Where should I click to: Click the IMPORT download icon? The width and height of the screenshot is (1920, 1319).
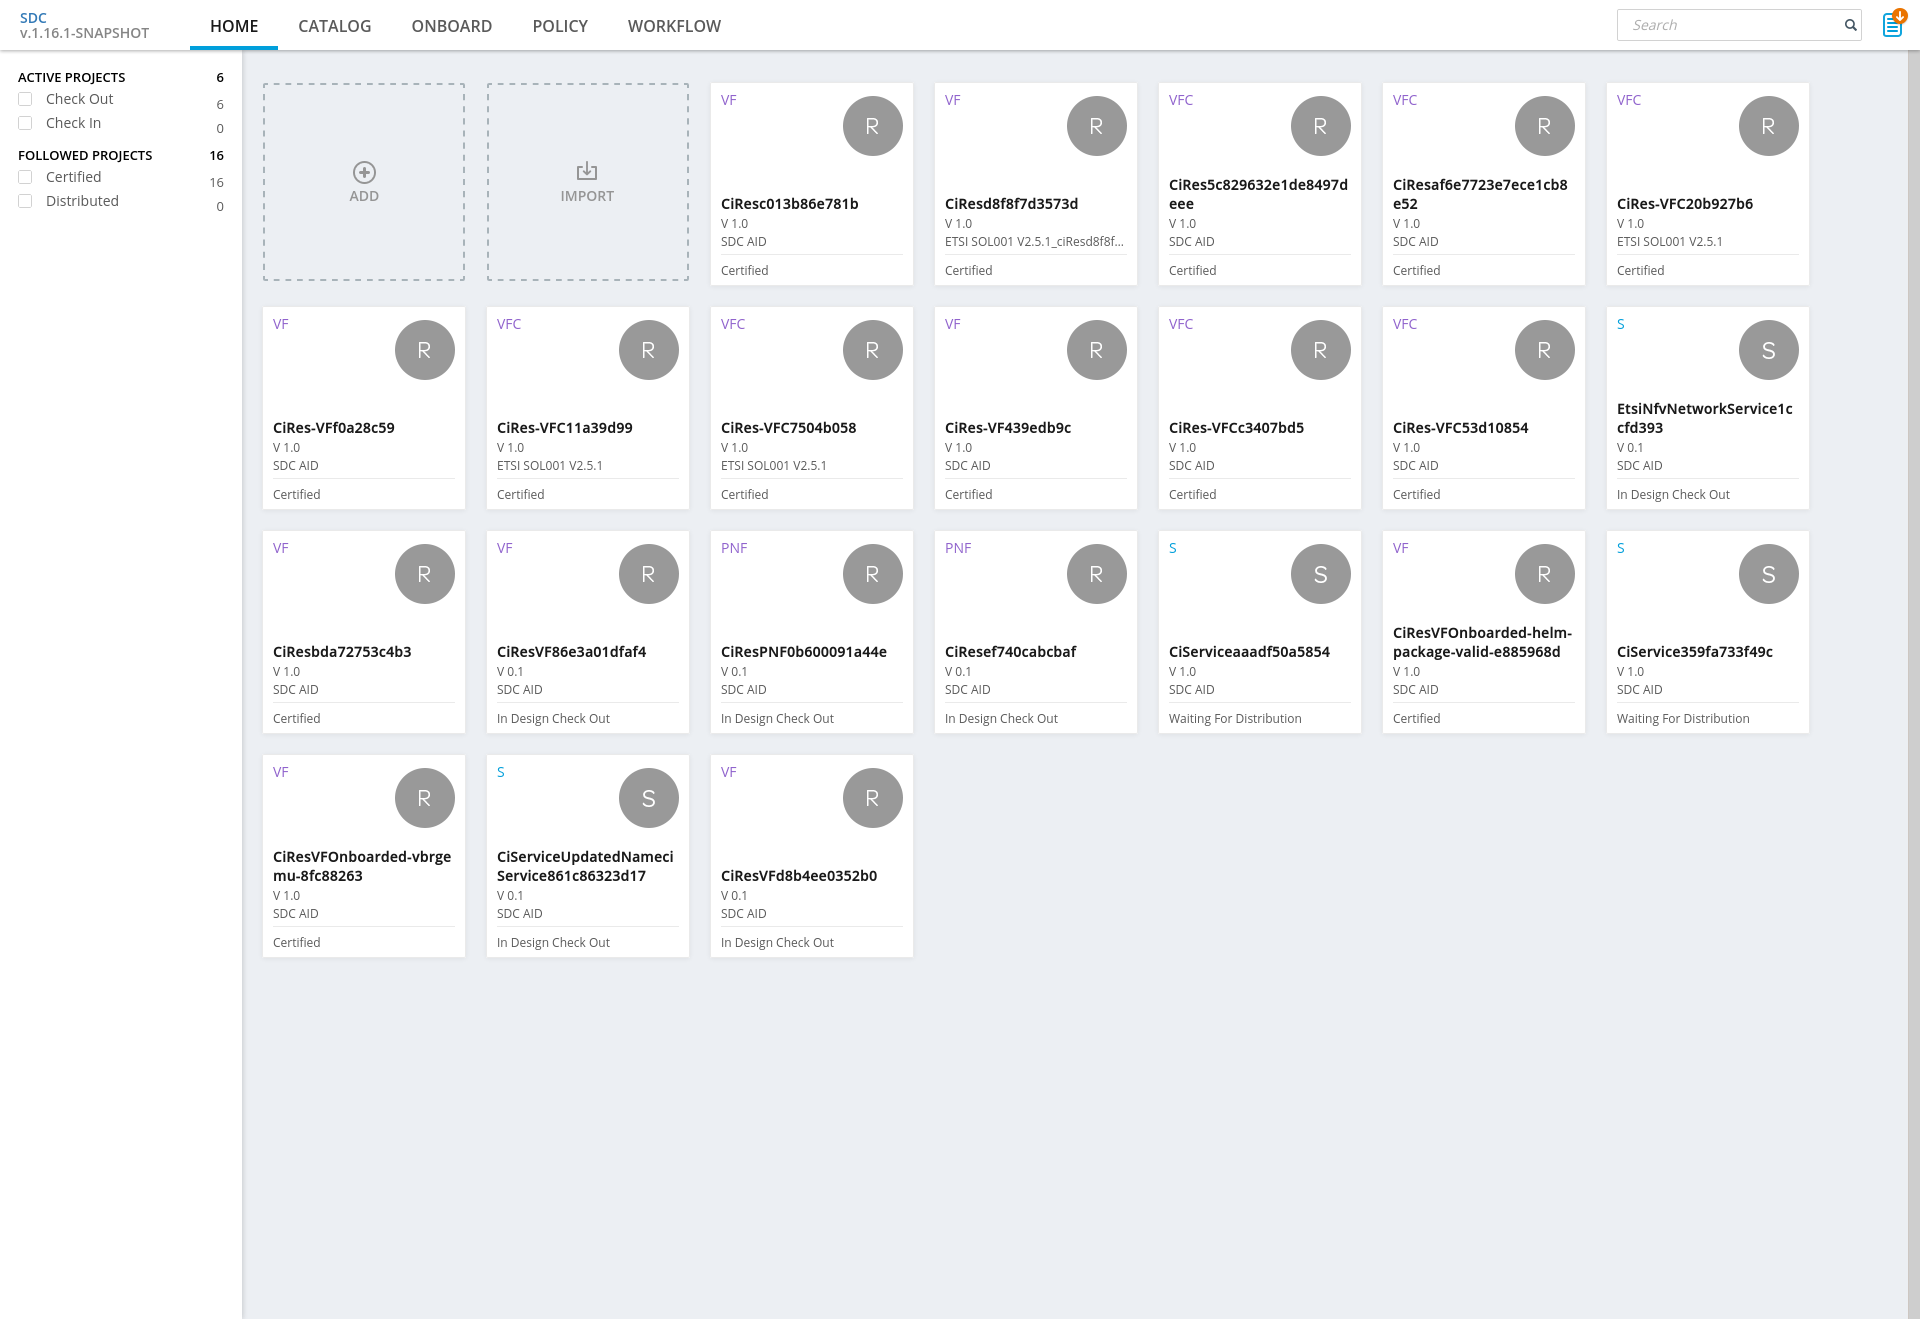pyautogui.click(x=587, y=172)
